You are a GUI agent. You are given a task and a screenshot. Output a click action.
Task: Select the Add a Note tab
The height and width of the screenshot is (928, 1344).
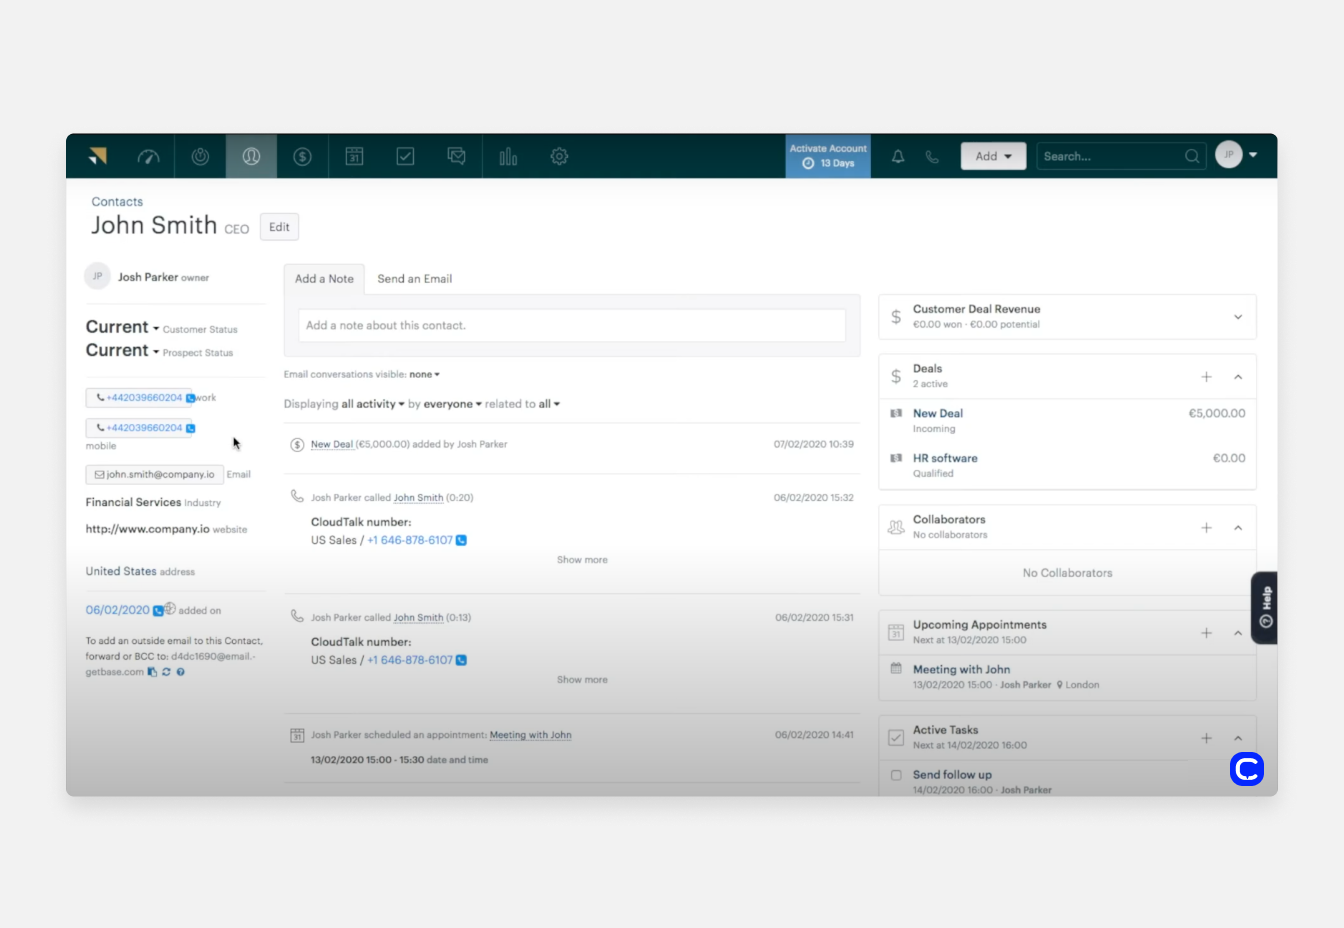[324, 278]
